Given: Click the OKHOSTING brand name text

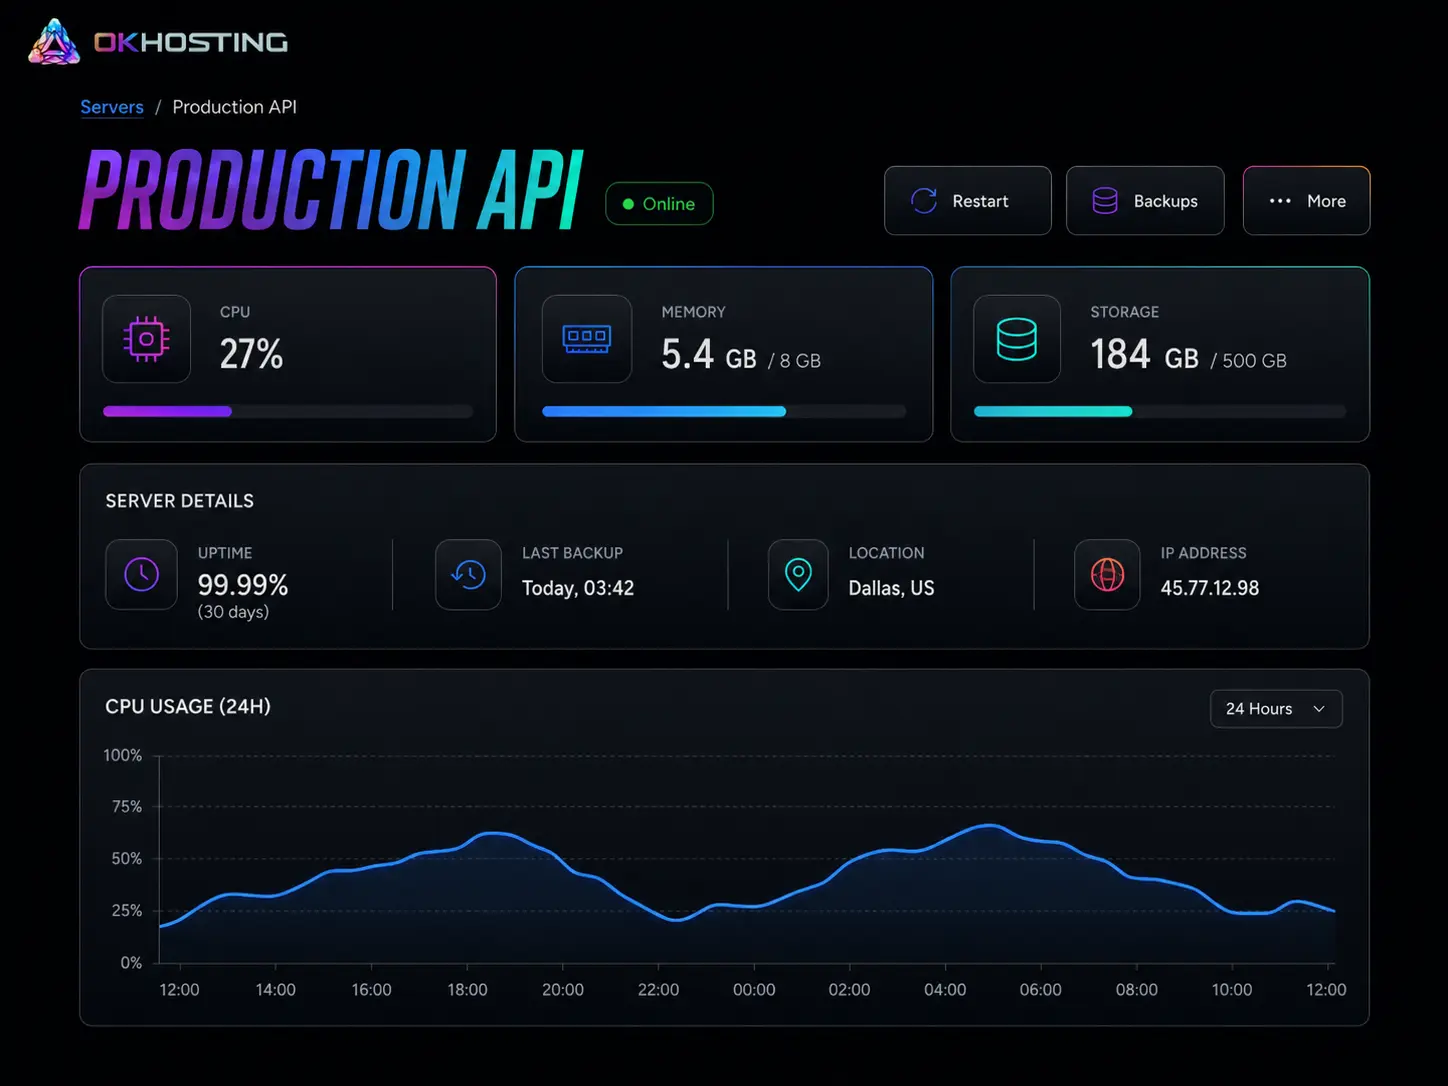Looking at the screenshot, I should pyautogui.click(x=191, y=42).
